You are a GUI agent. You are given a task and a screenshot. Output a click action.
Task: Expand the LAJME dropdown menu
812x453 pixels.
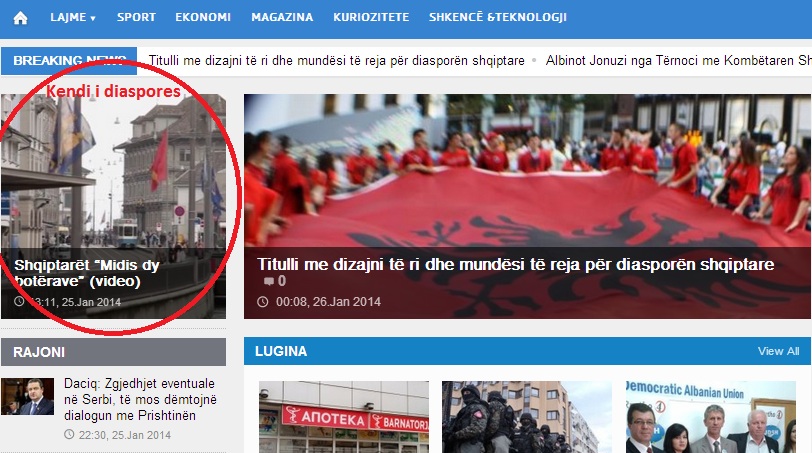(72, 17)
